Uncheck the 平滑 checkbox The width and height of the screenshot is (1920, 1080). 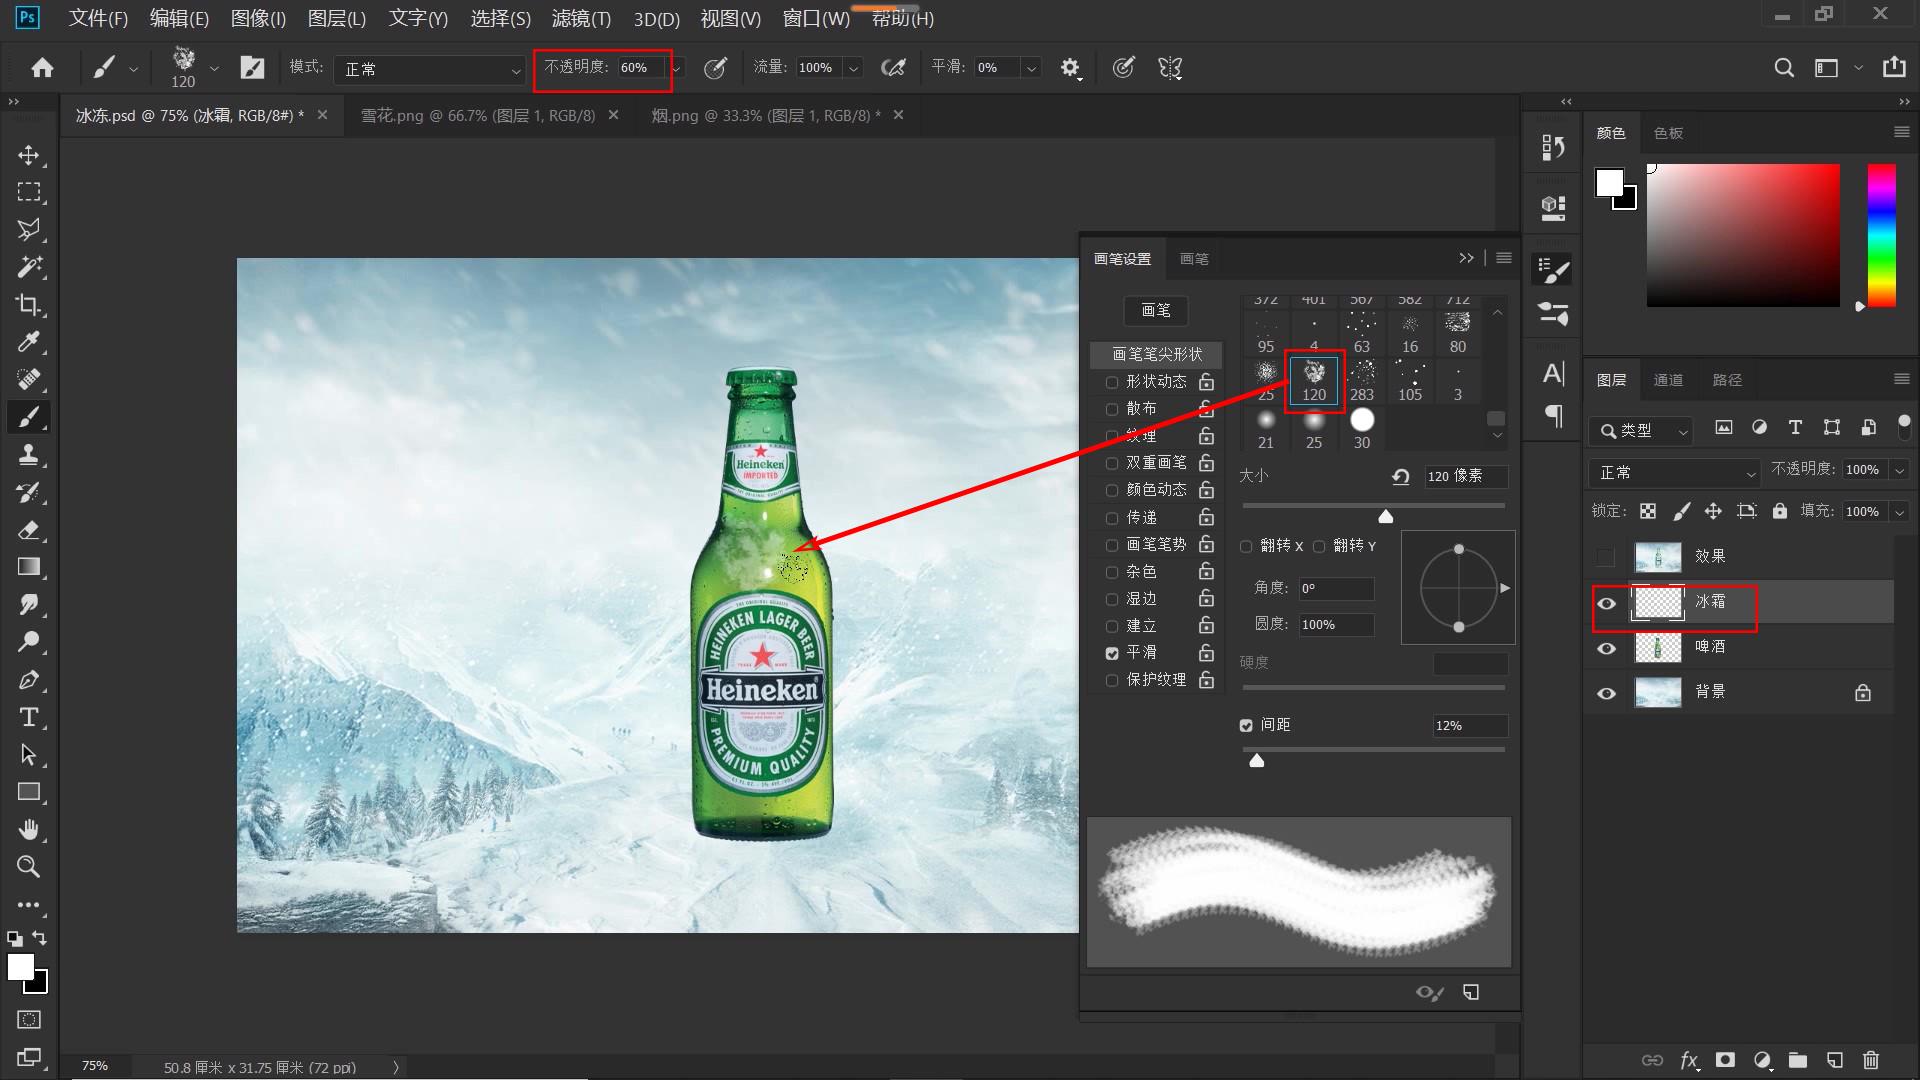click(x=1112, y=653)
